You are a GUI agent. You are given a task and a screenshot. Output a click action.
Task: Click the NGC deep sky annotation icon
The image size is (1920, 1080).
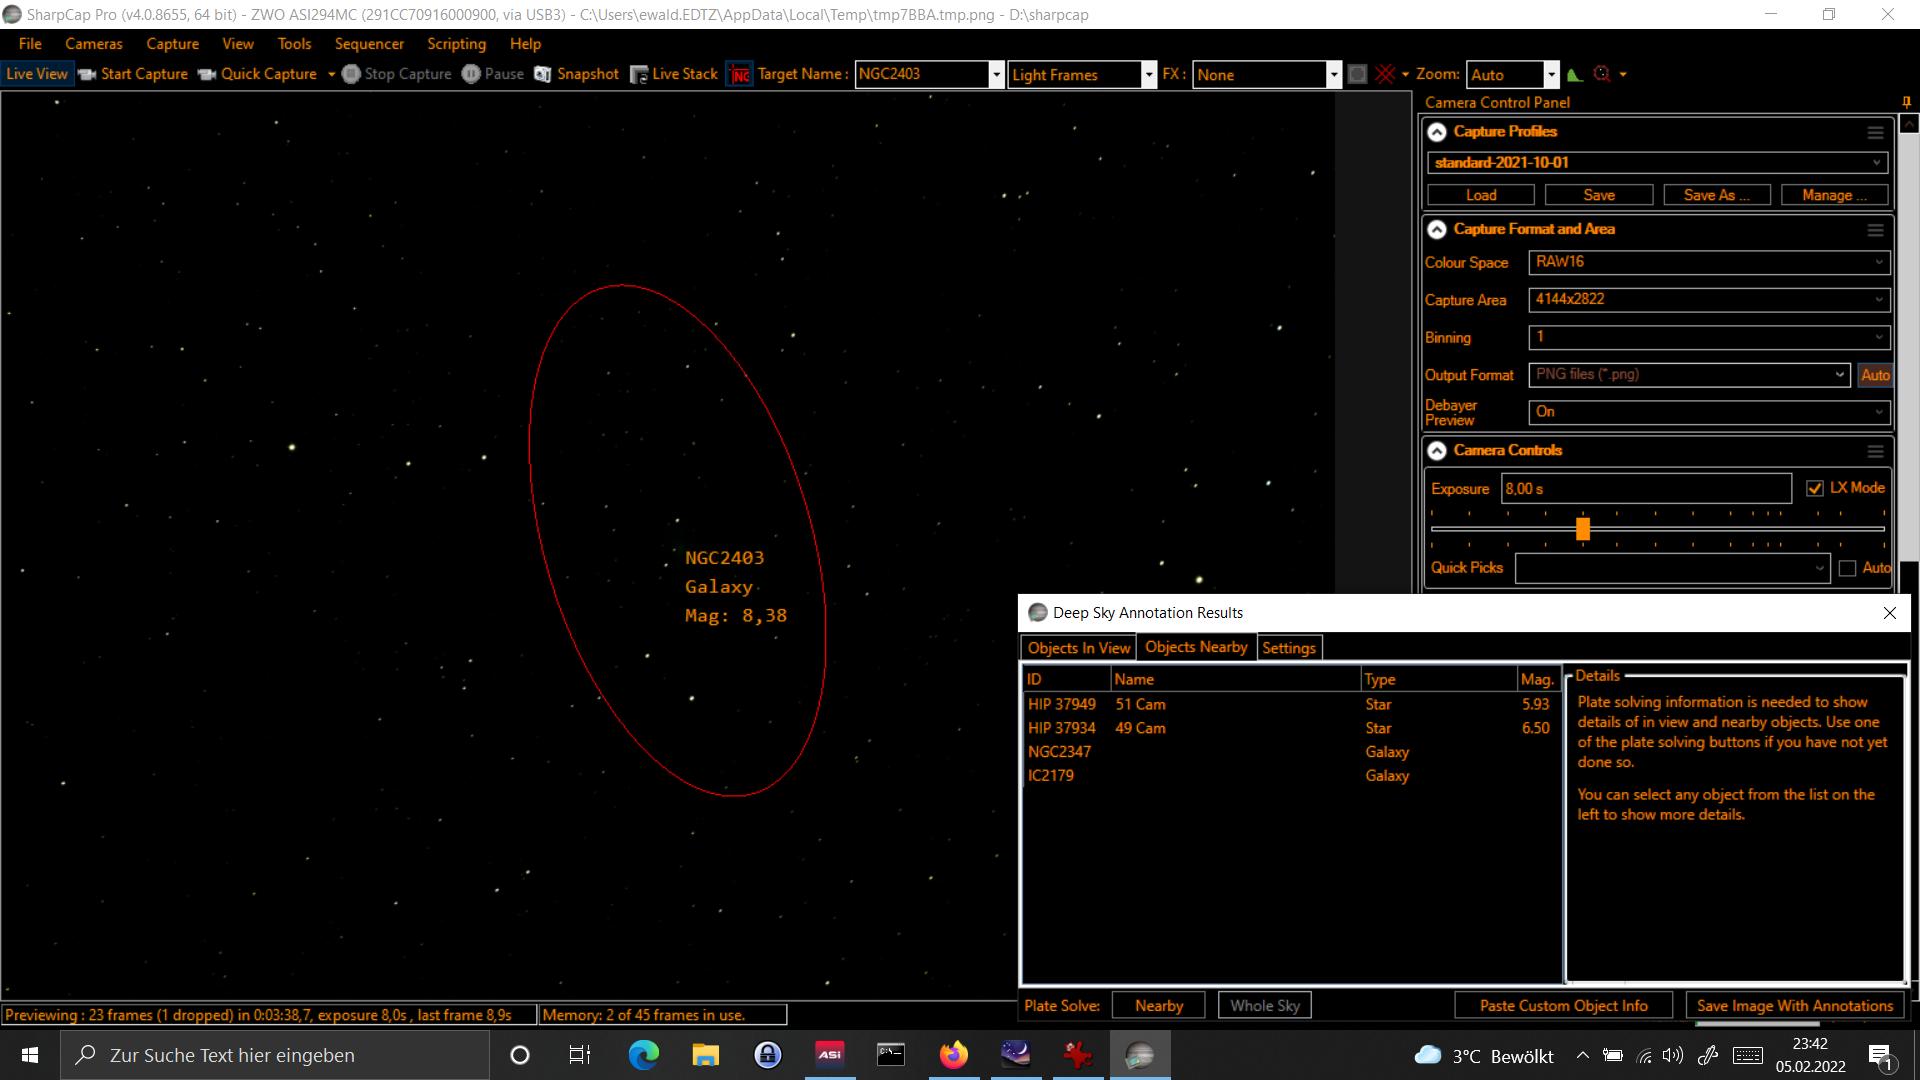tap(739, 74)
